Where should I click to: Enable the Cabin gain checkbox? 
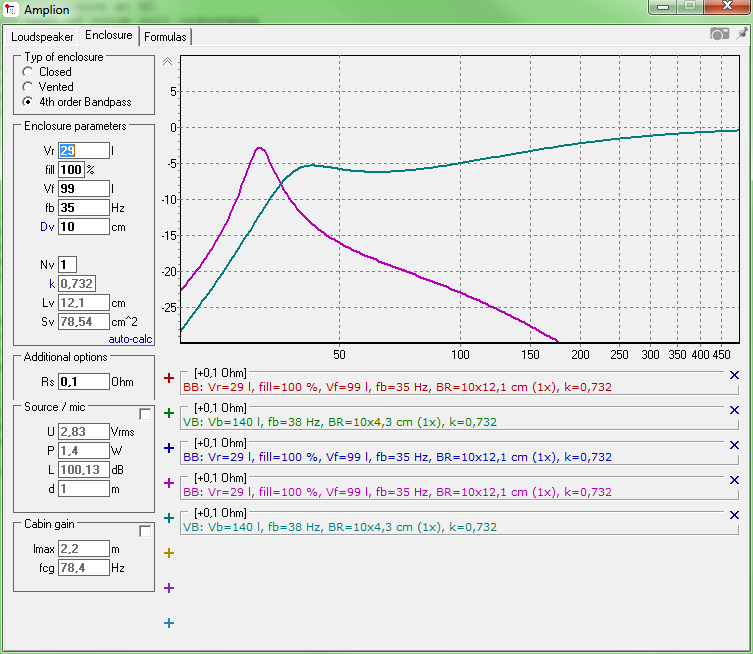[145, 531]
